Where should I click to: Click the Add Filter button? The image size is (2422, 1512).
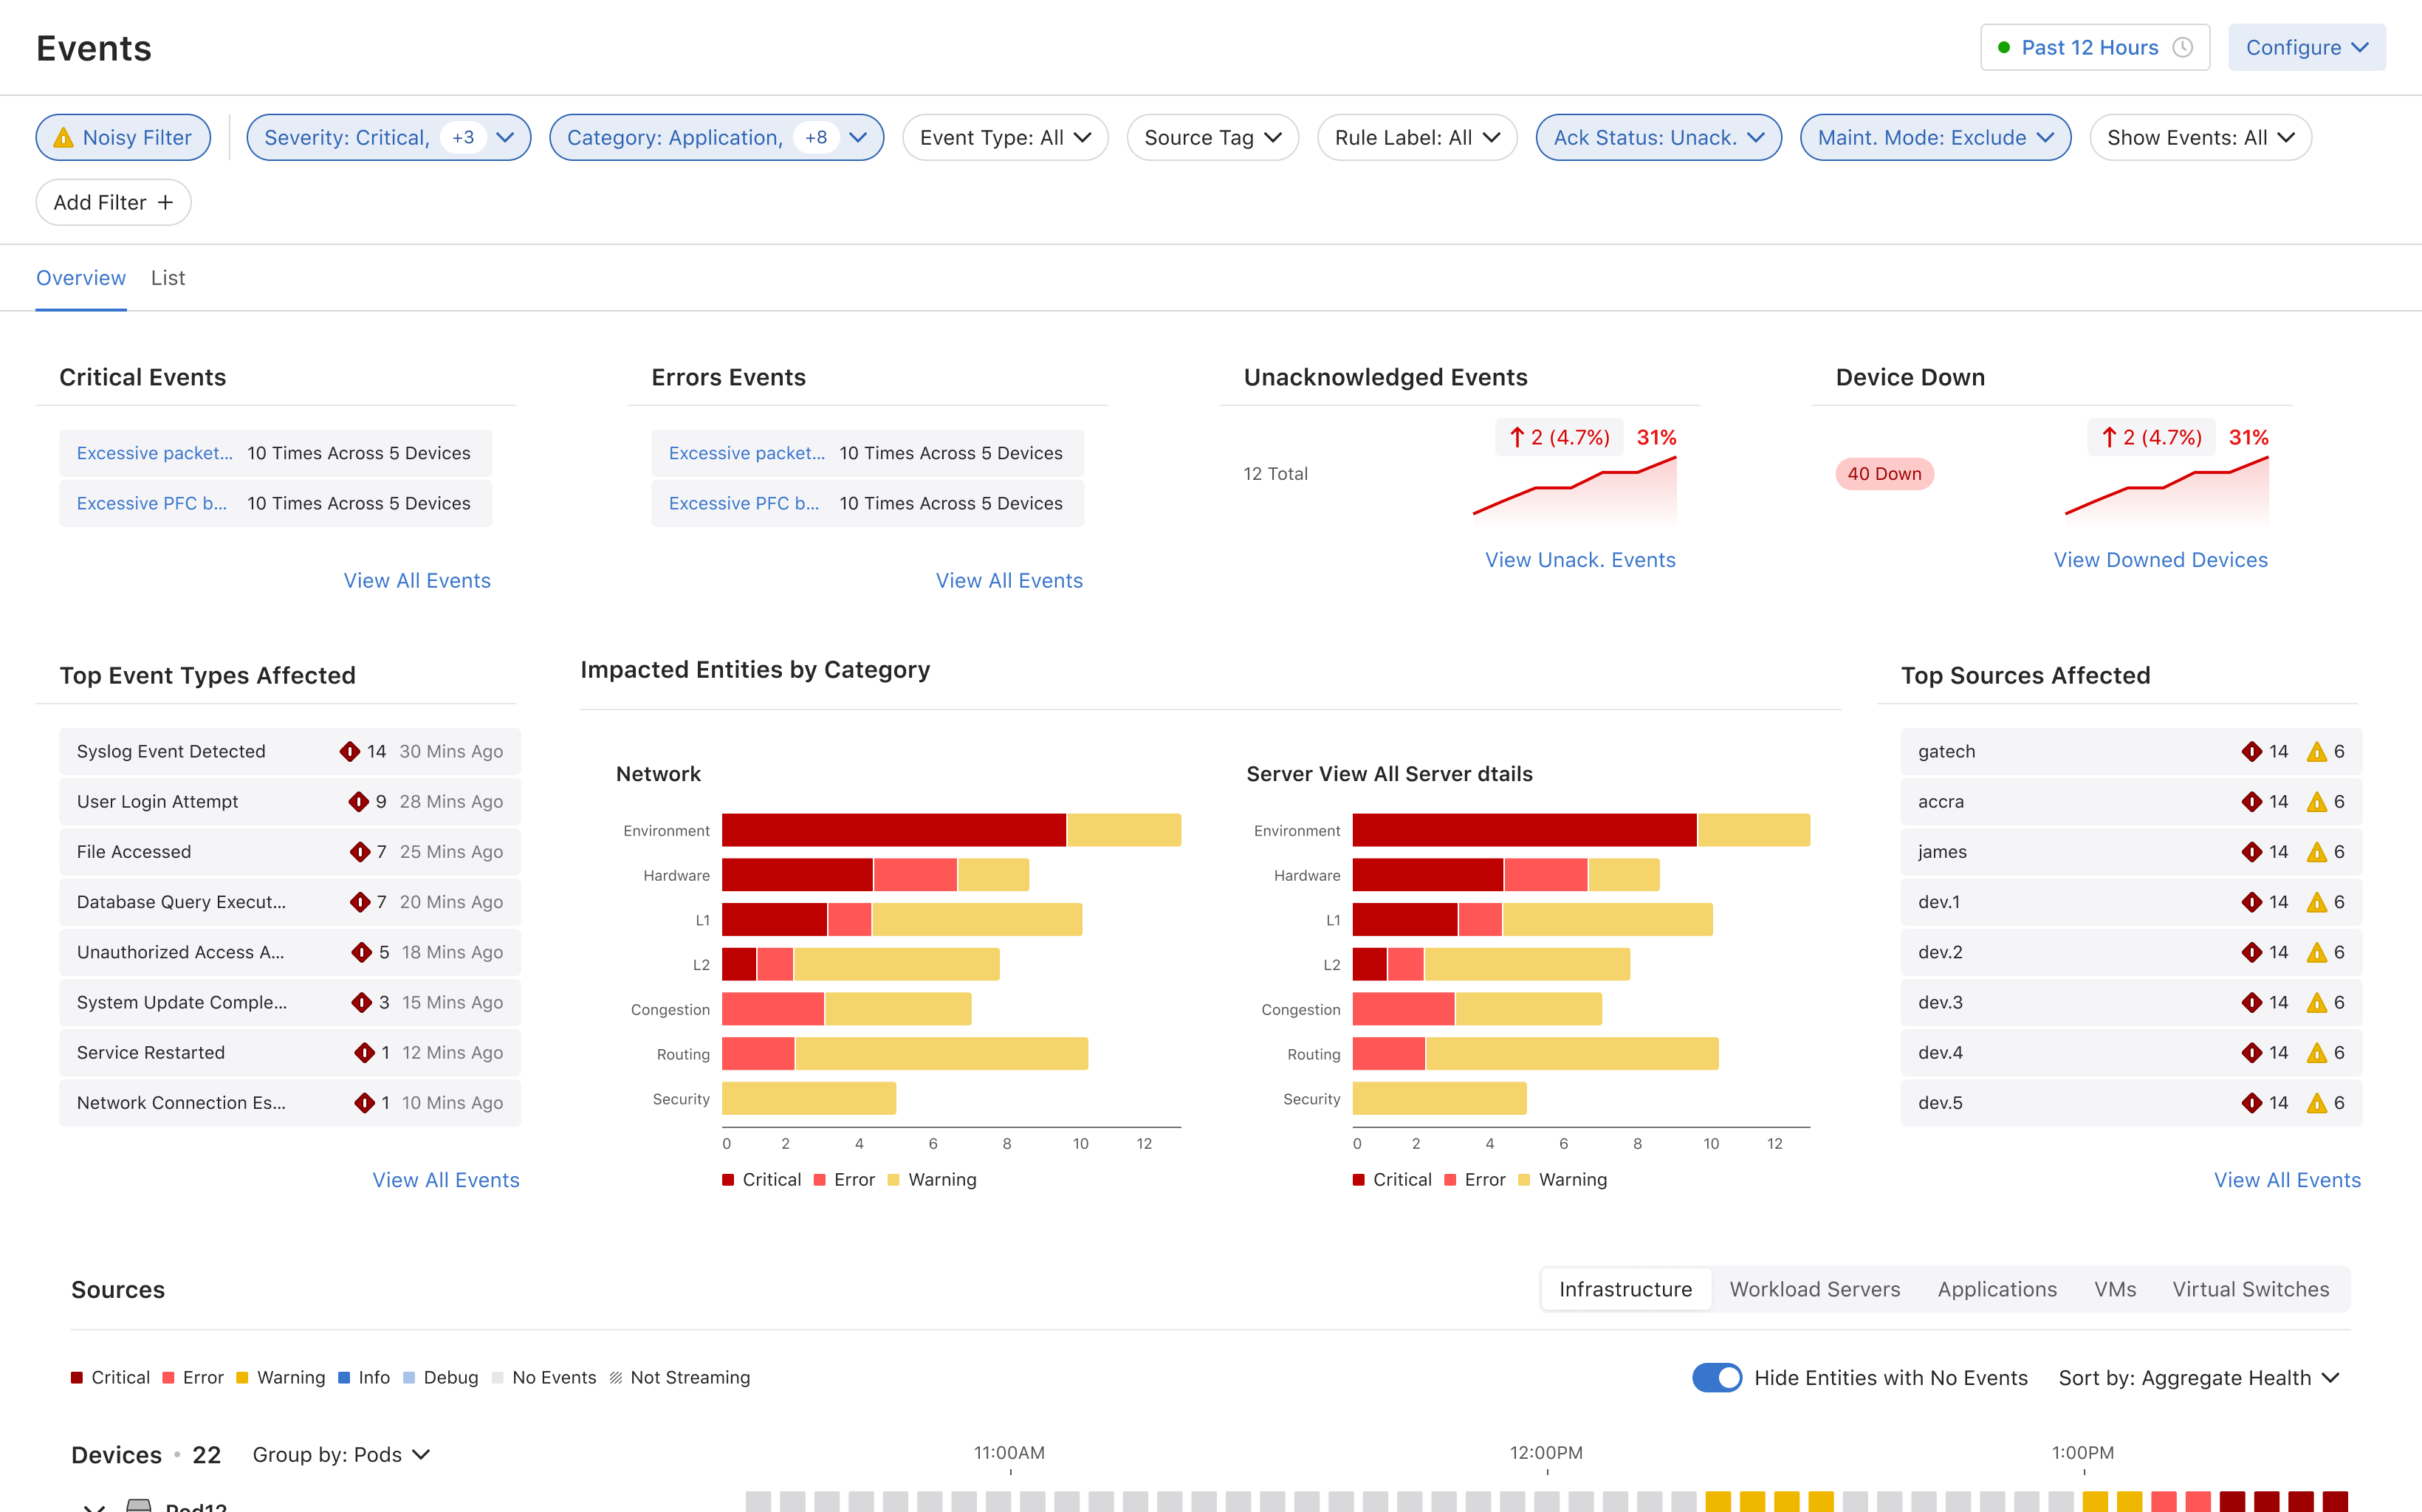tap(113, 203)
